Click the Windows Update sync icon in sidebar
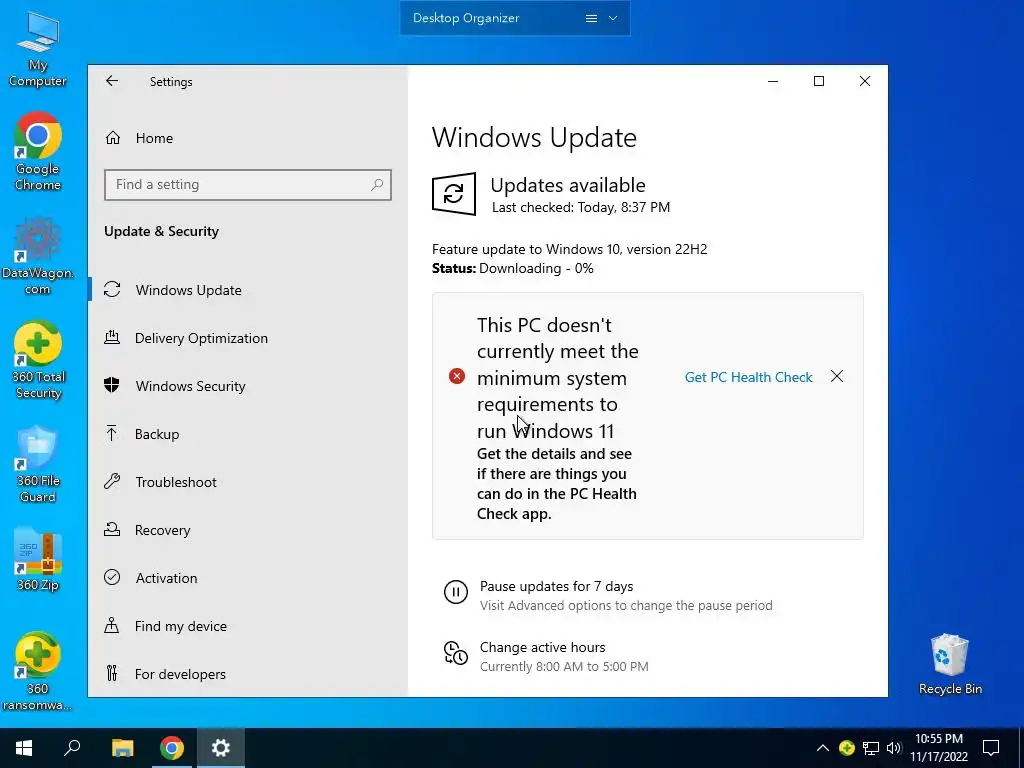This screenshot has height=768, width=1024. point(112,289)
